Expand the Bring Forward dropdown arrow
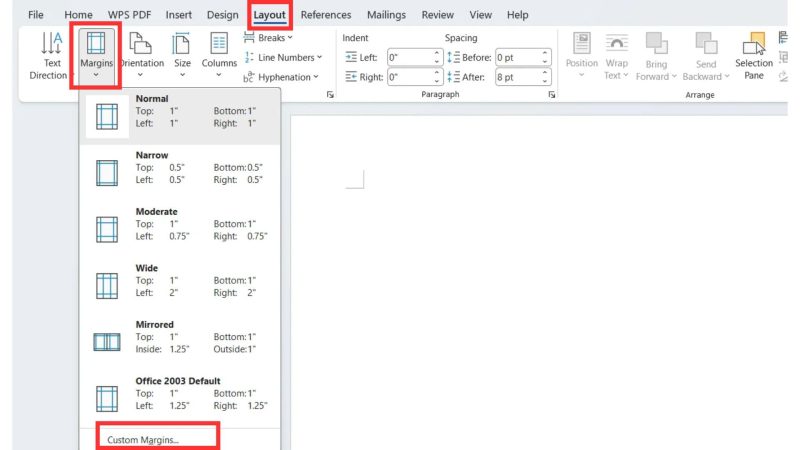The height and width of the screenshot is (450, 800). [x=674, y=77]
